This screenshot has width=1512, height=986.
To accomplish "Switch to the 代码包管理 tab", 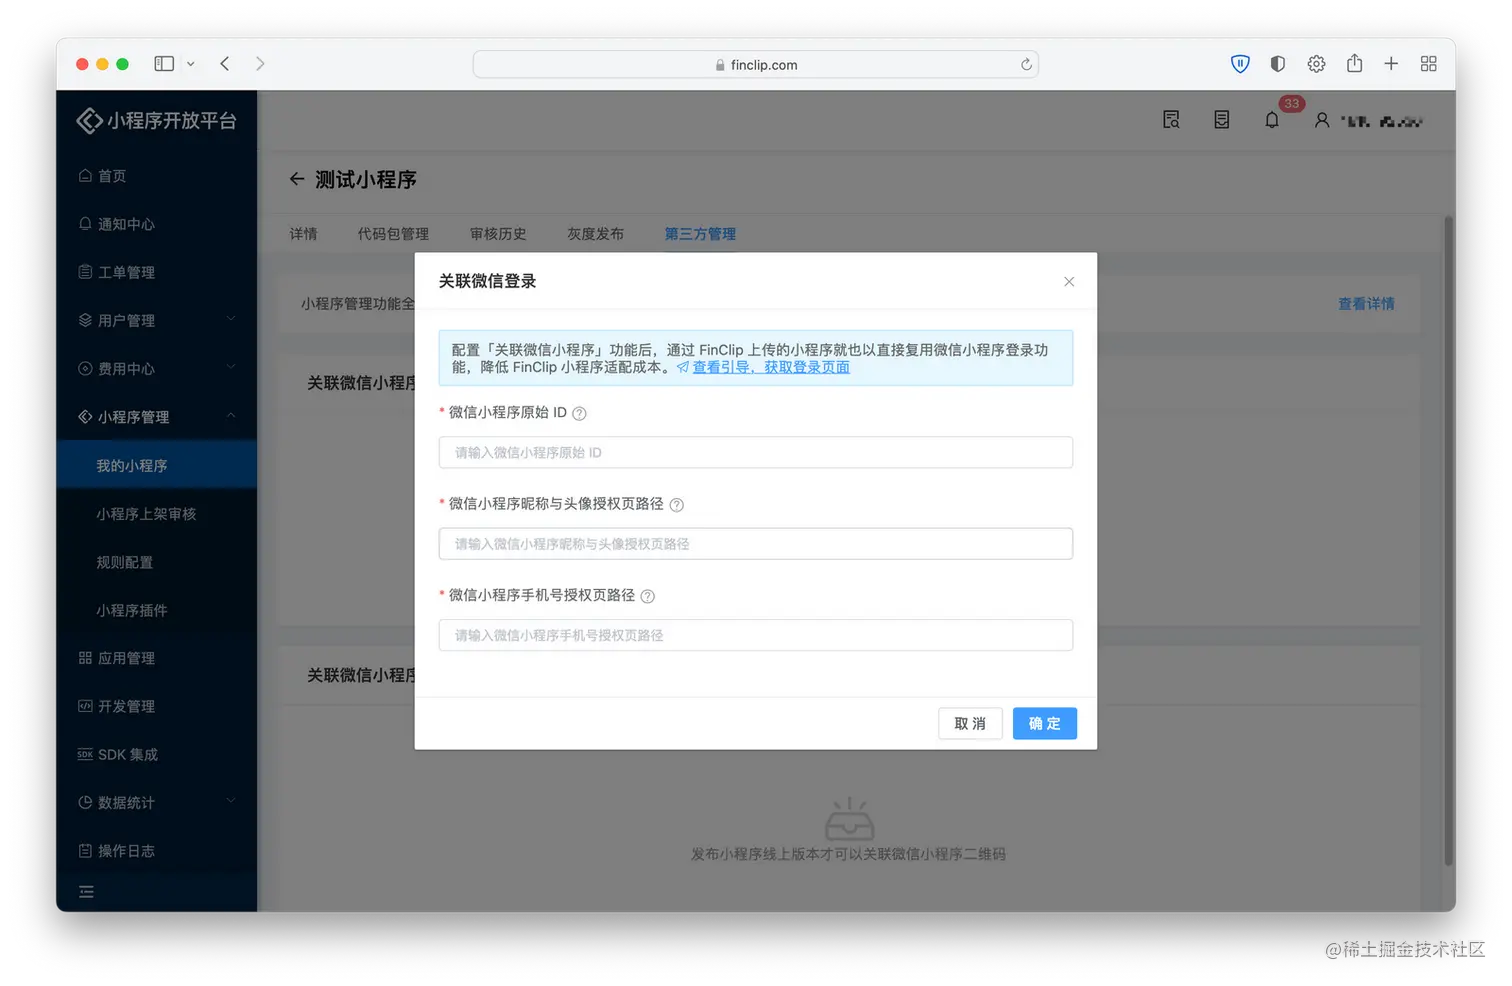I will click(393, 234).
